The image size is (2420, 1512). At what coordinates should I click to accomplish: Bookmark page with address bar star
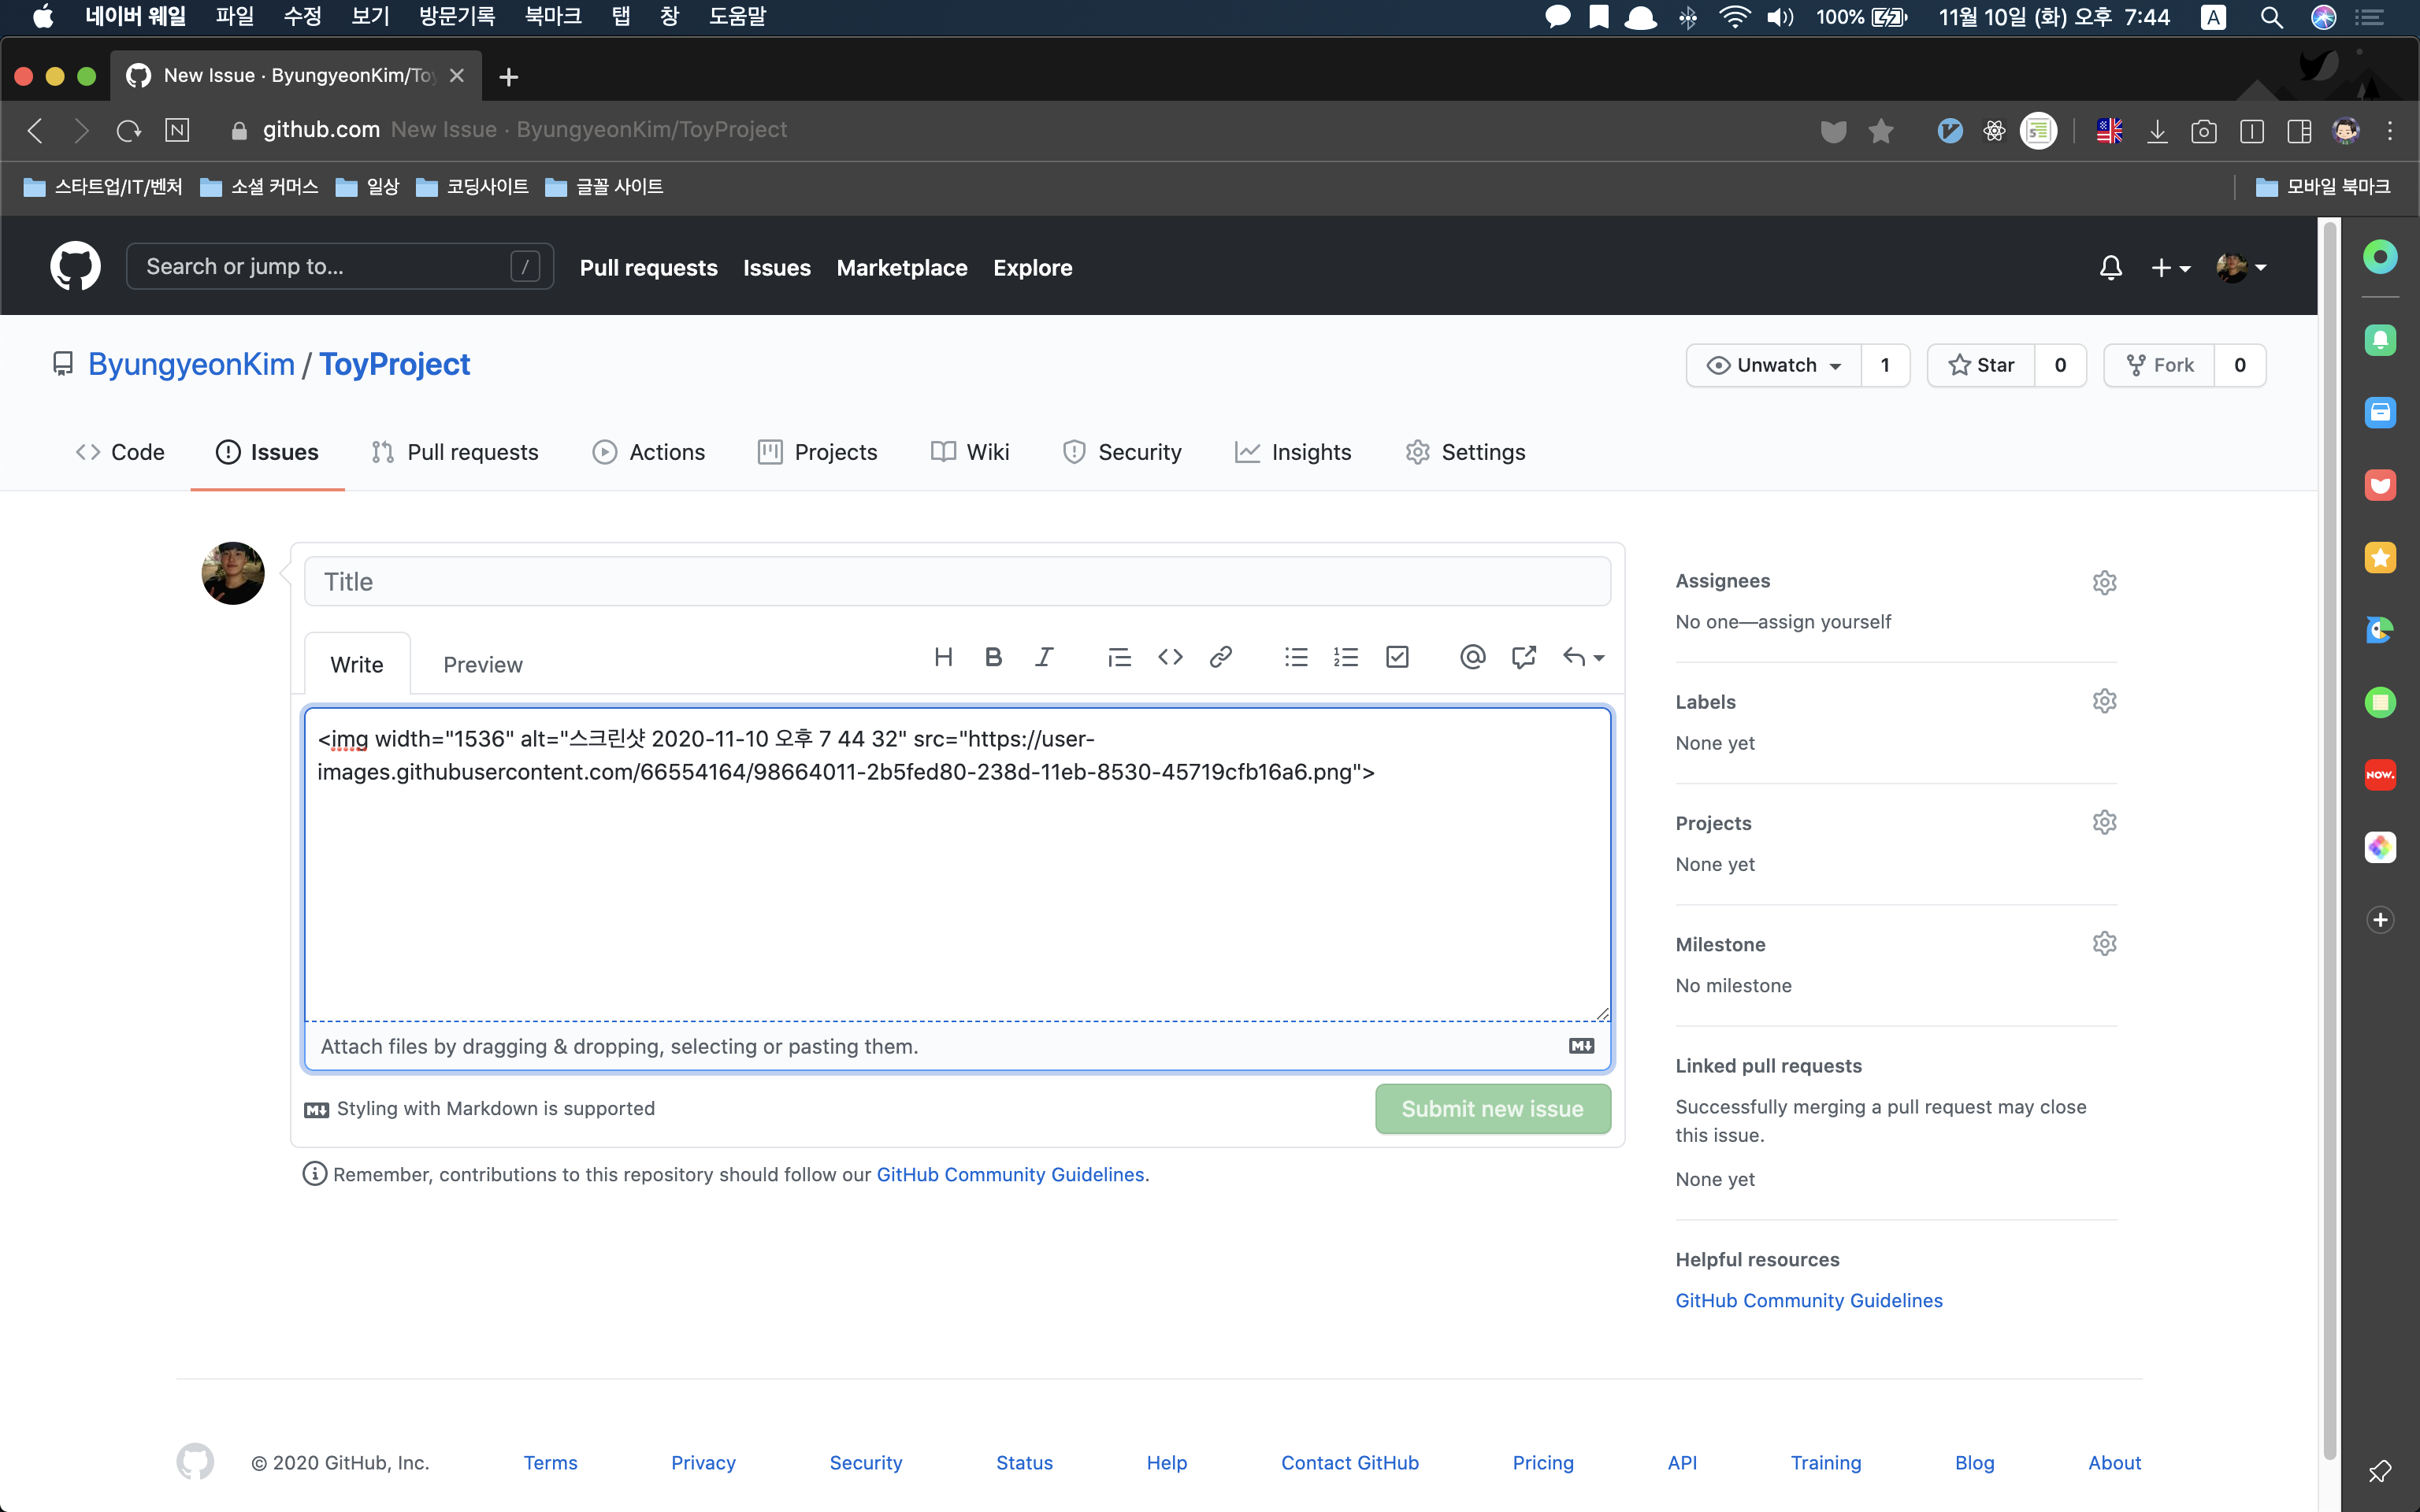click(1880, 131)
